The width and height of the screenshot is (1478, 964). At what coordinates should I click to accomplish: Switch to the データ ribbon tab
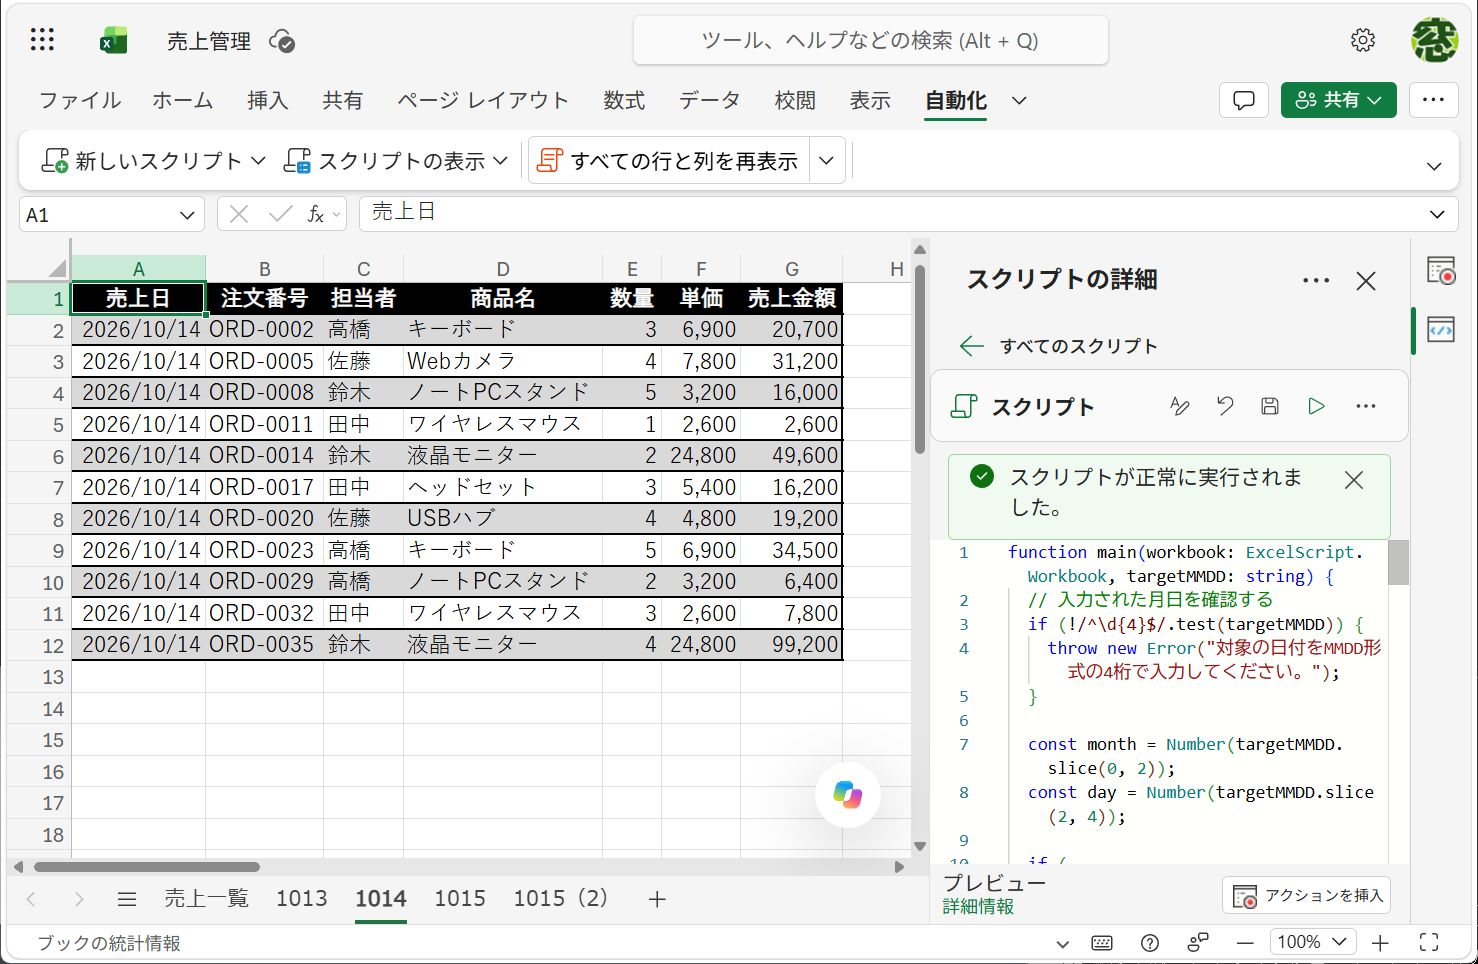[x=709, y=100]
